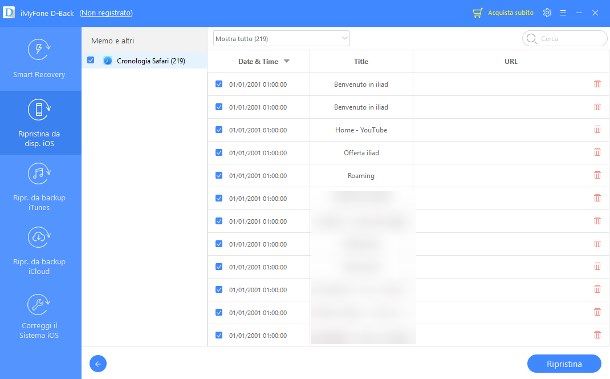The width and height of the screenshot is (610, 379).
Task: Select Ripristina da disp. iOS mode
Action: [39, 123]
